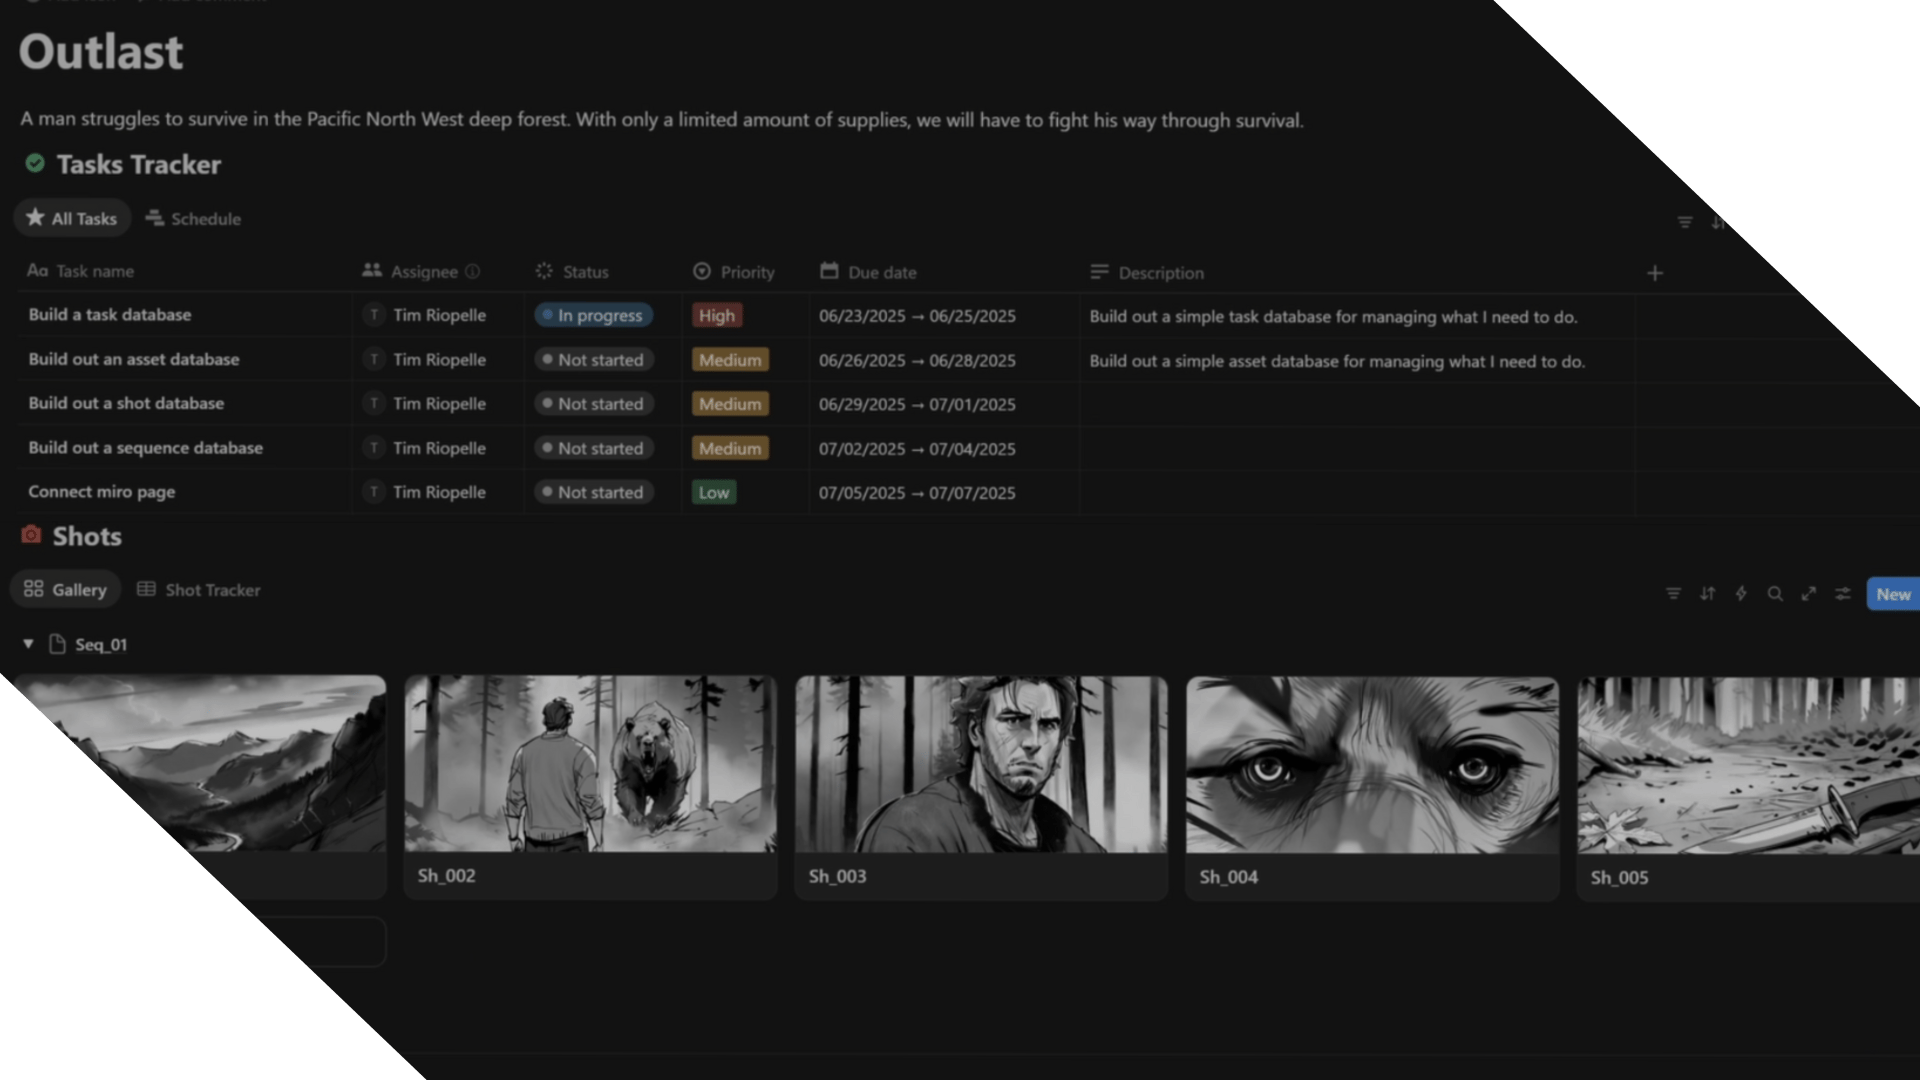Screen dimensions: 1920x1080
Task: Click the search icon in Shots toolbar
Action: [x=1775, y=594]
